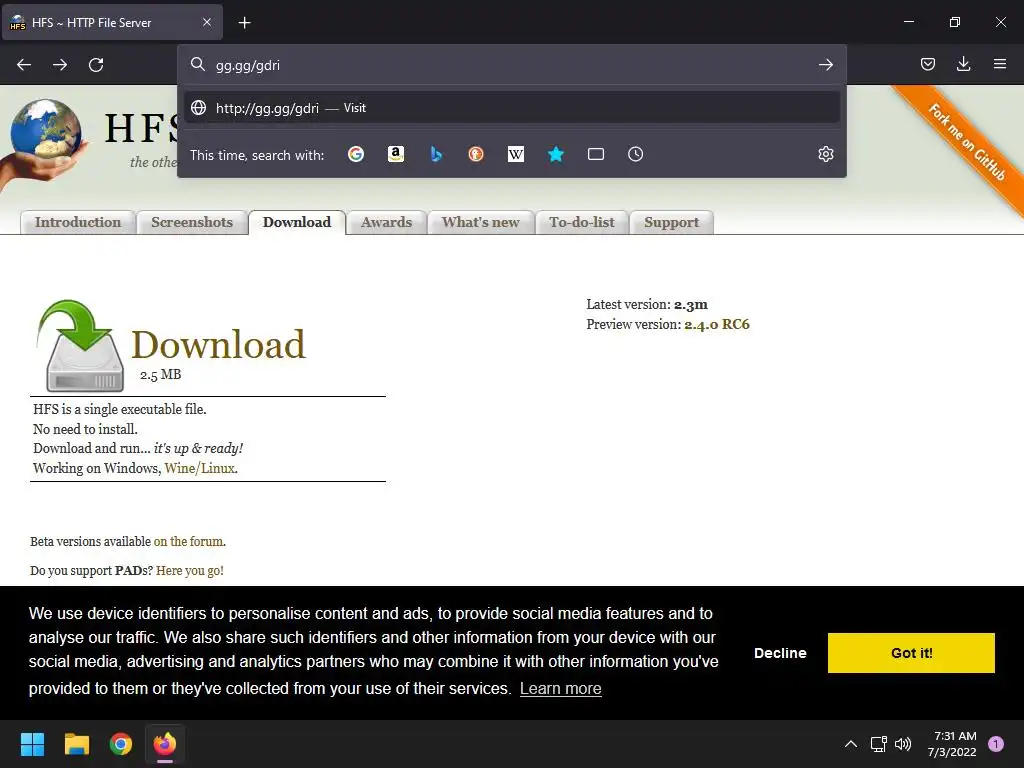Show hidden system tray icons
This screenshot has height=768, width=1024.
850,744
